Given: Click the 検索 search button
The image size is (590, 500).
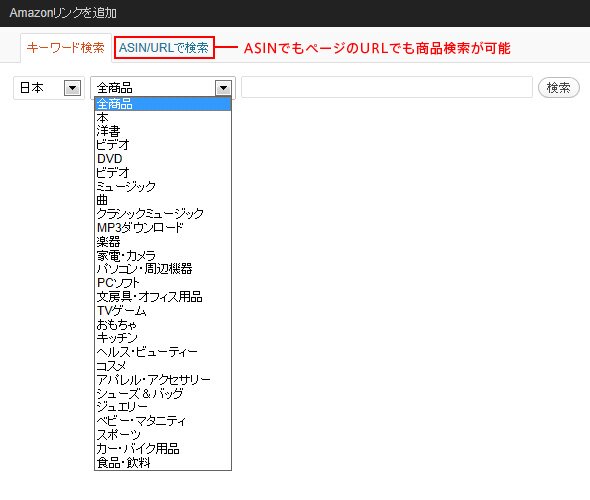Looking at the screenshot, I should [x=559, y=88].
